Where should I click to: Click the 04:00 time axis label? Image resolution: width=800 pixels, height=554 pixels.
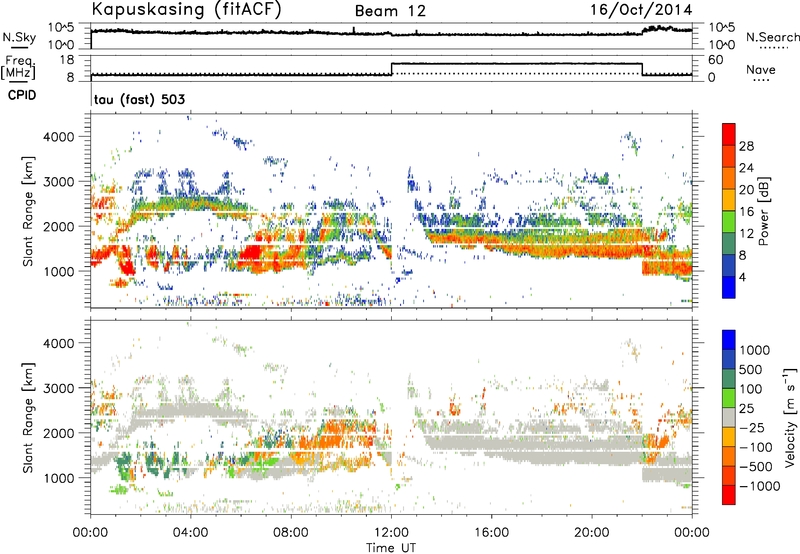click(x=190, y=533)
